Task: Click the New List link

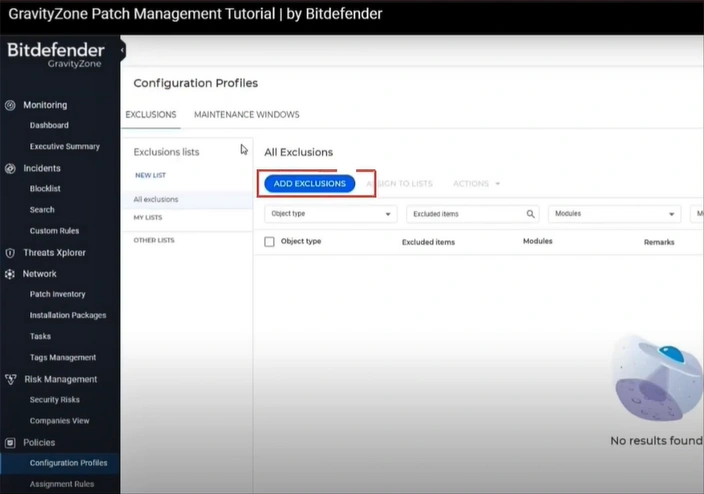Action: (150, 175)
